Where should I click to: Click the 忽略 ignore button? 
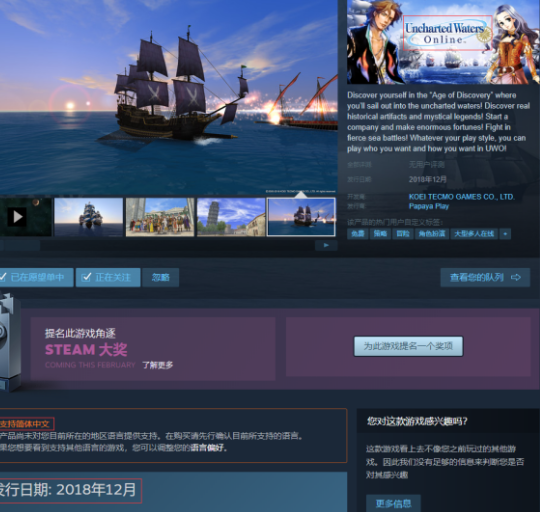click(160, 277)
